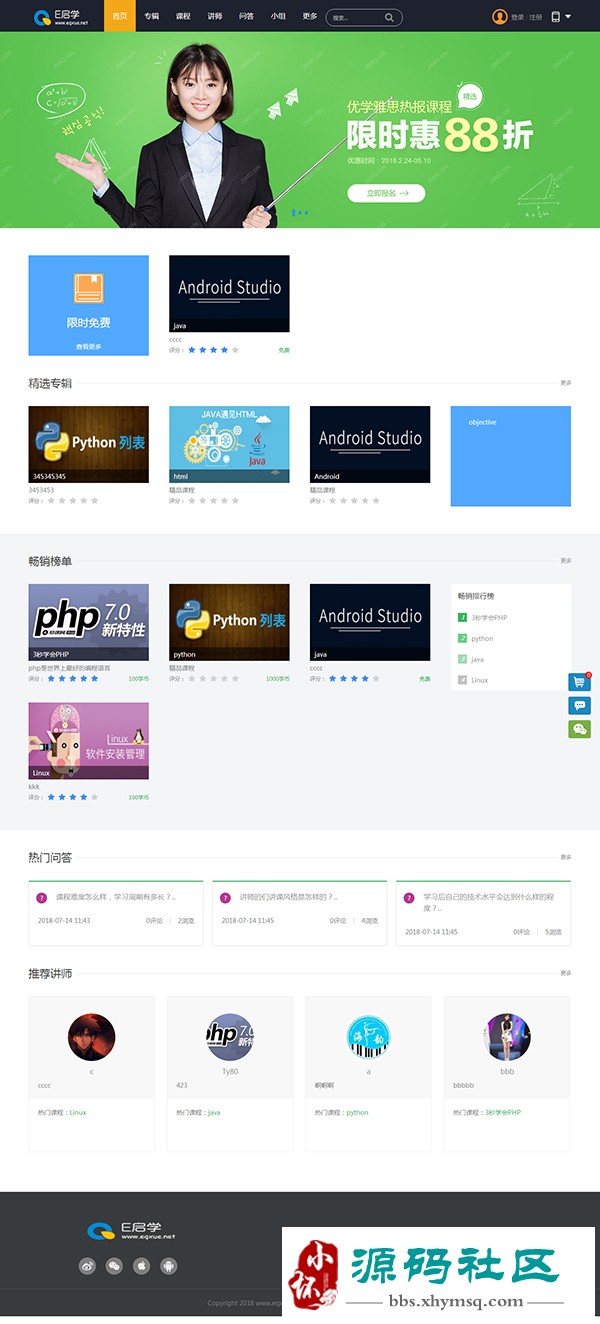Screen dimensions: 600x1324
Task: Open the floating chat message icon
Action: (x=579, y=705)
